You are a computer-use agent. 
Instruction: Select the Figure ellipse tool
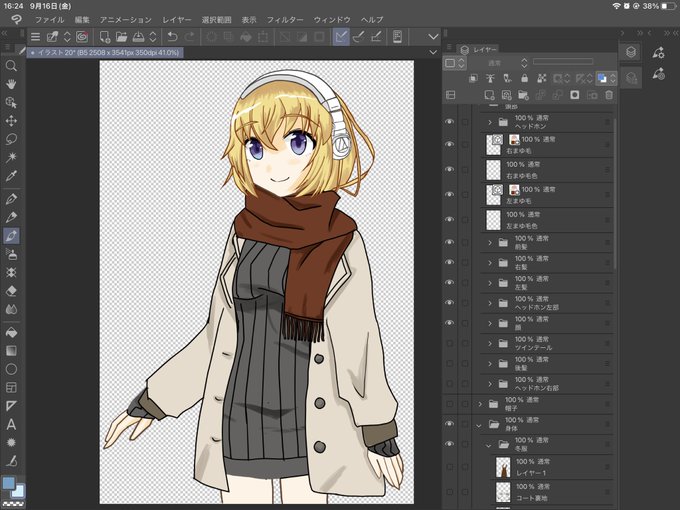point(11,369)
